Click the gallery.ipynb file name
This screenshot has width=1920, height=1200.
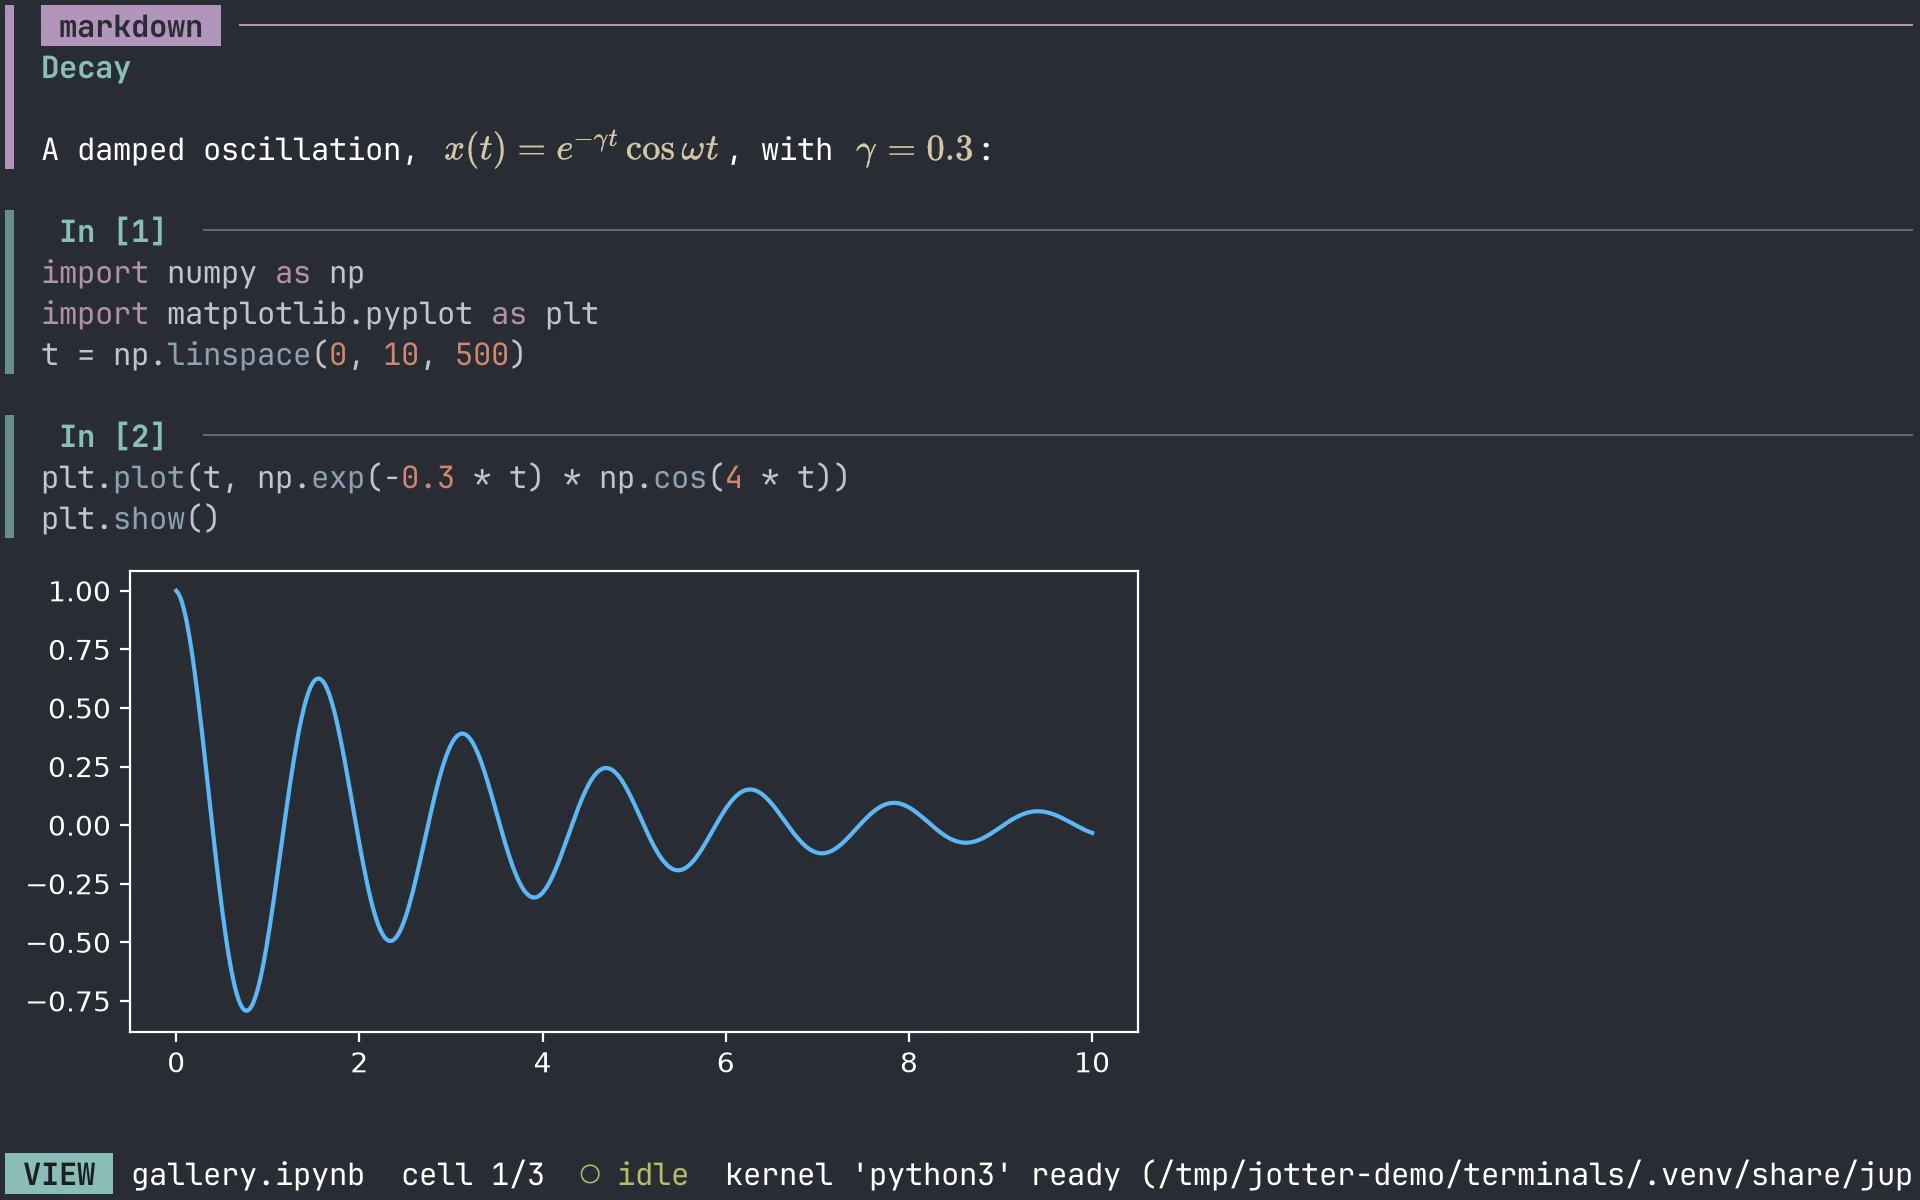[x=248, y=1174]
